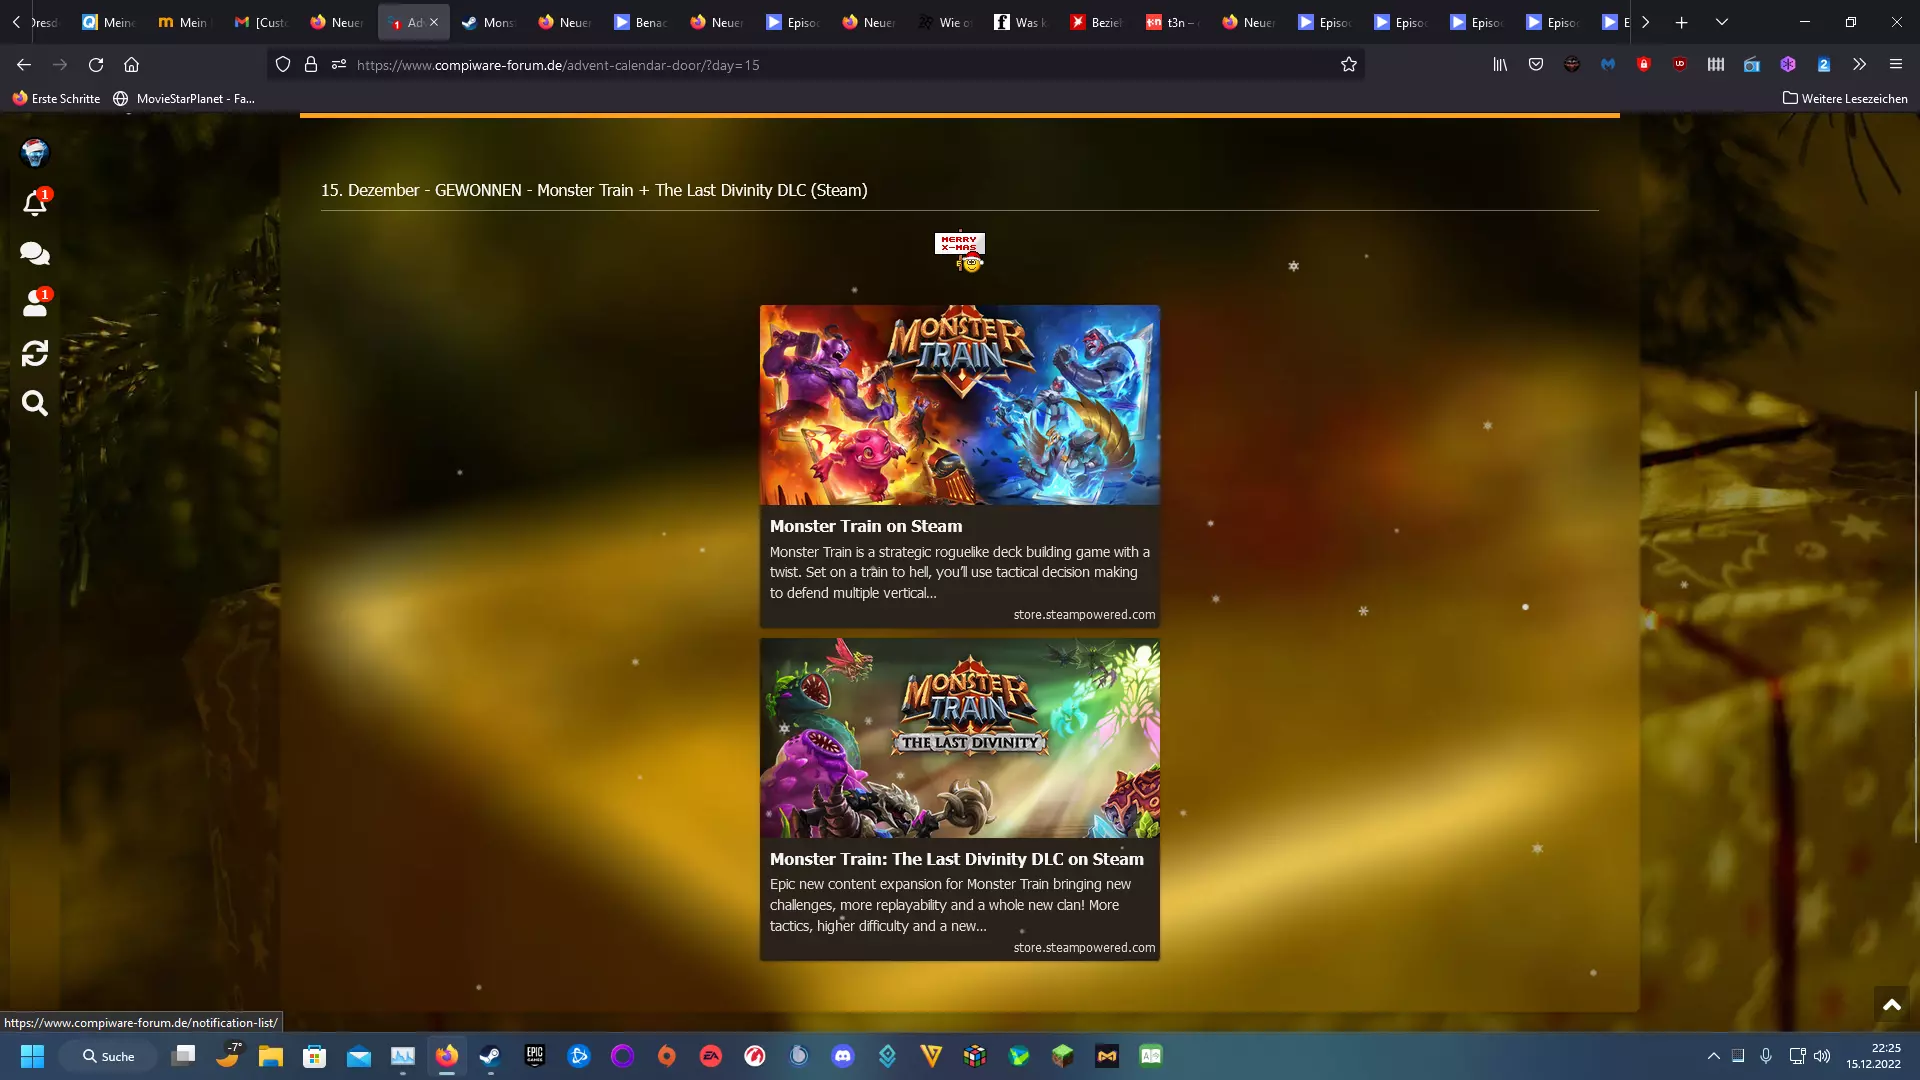Click the 15. Dezember GEWONNEN heading text
The width and height of the screenshot is (1920, 1080).
pos(594,190)
